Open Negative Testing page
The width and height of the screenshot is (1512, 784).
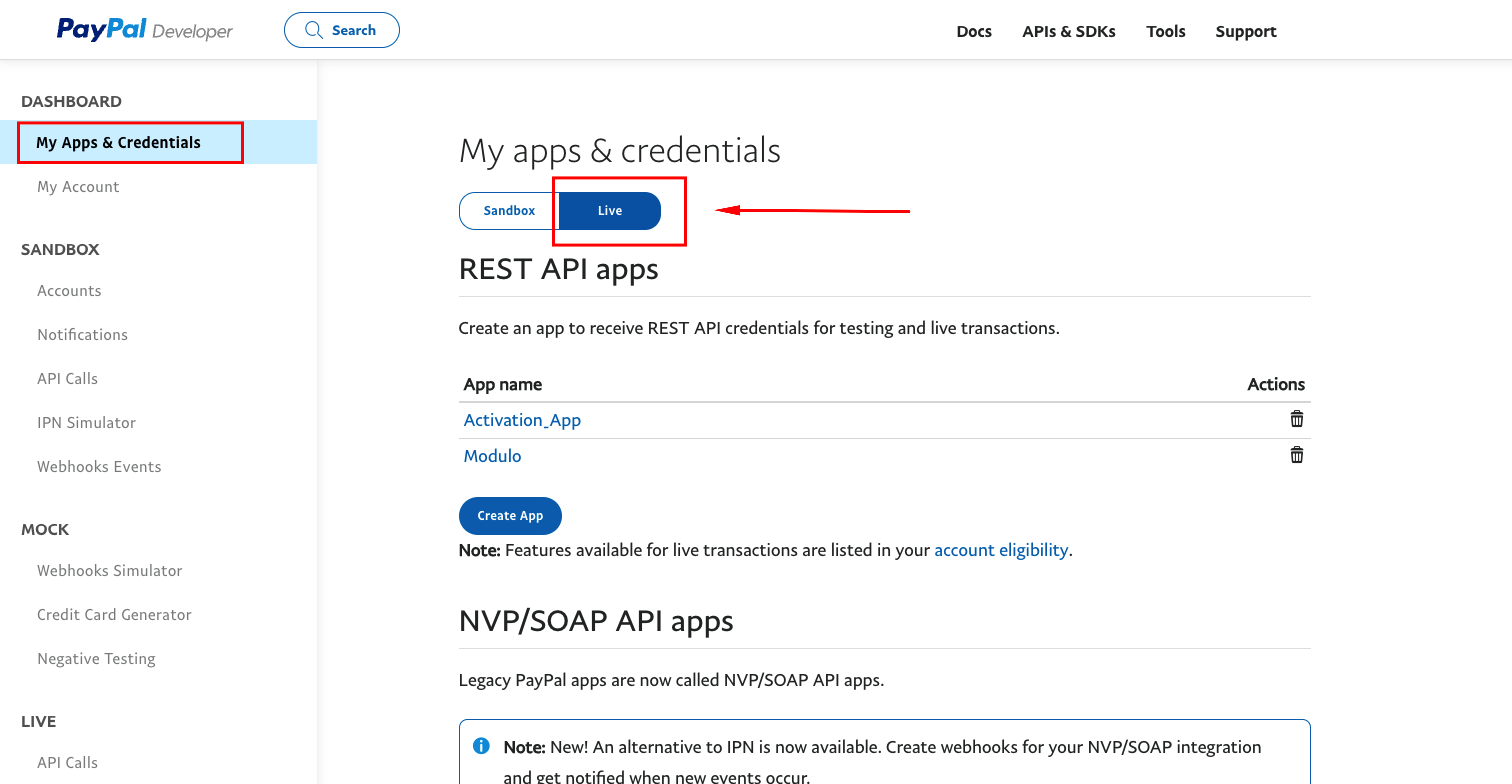(x=96, y=658)
